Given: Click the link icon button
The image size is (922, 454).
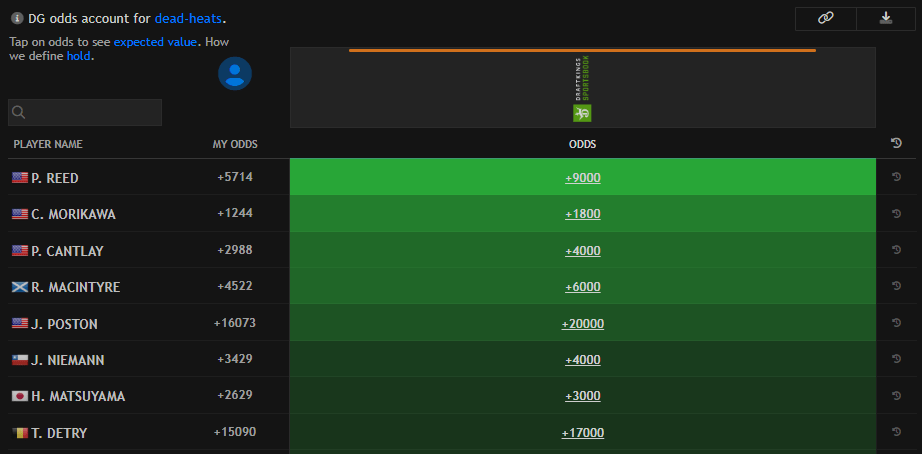Looking at the screenshot, I should point(825,18).
